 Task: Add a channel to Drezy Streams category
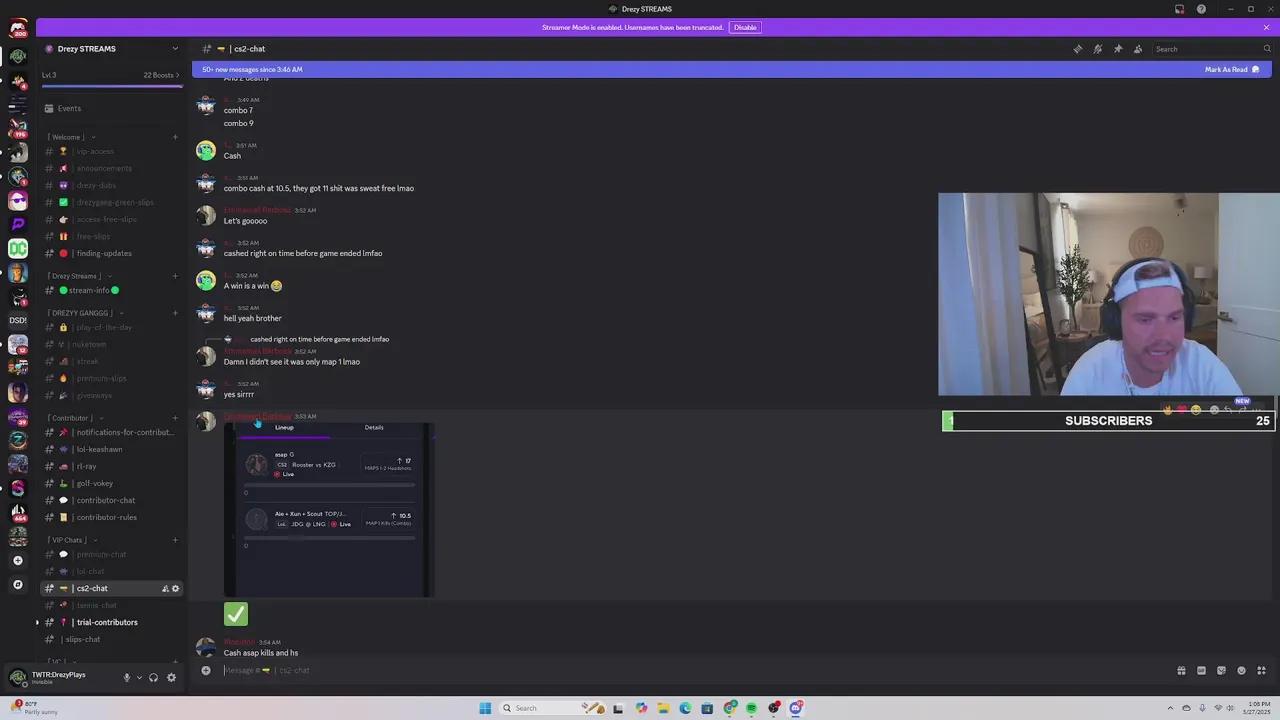175,276
